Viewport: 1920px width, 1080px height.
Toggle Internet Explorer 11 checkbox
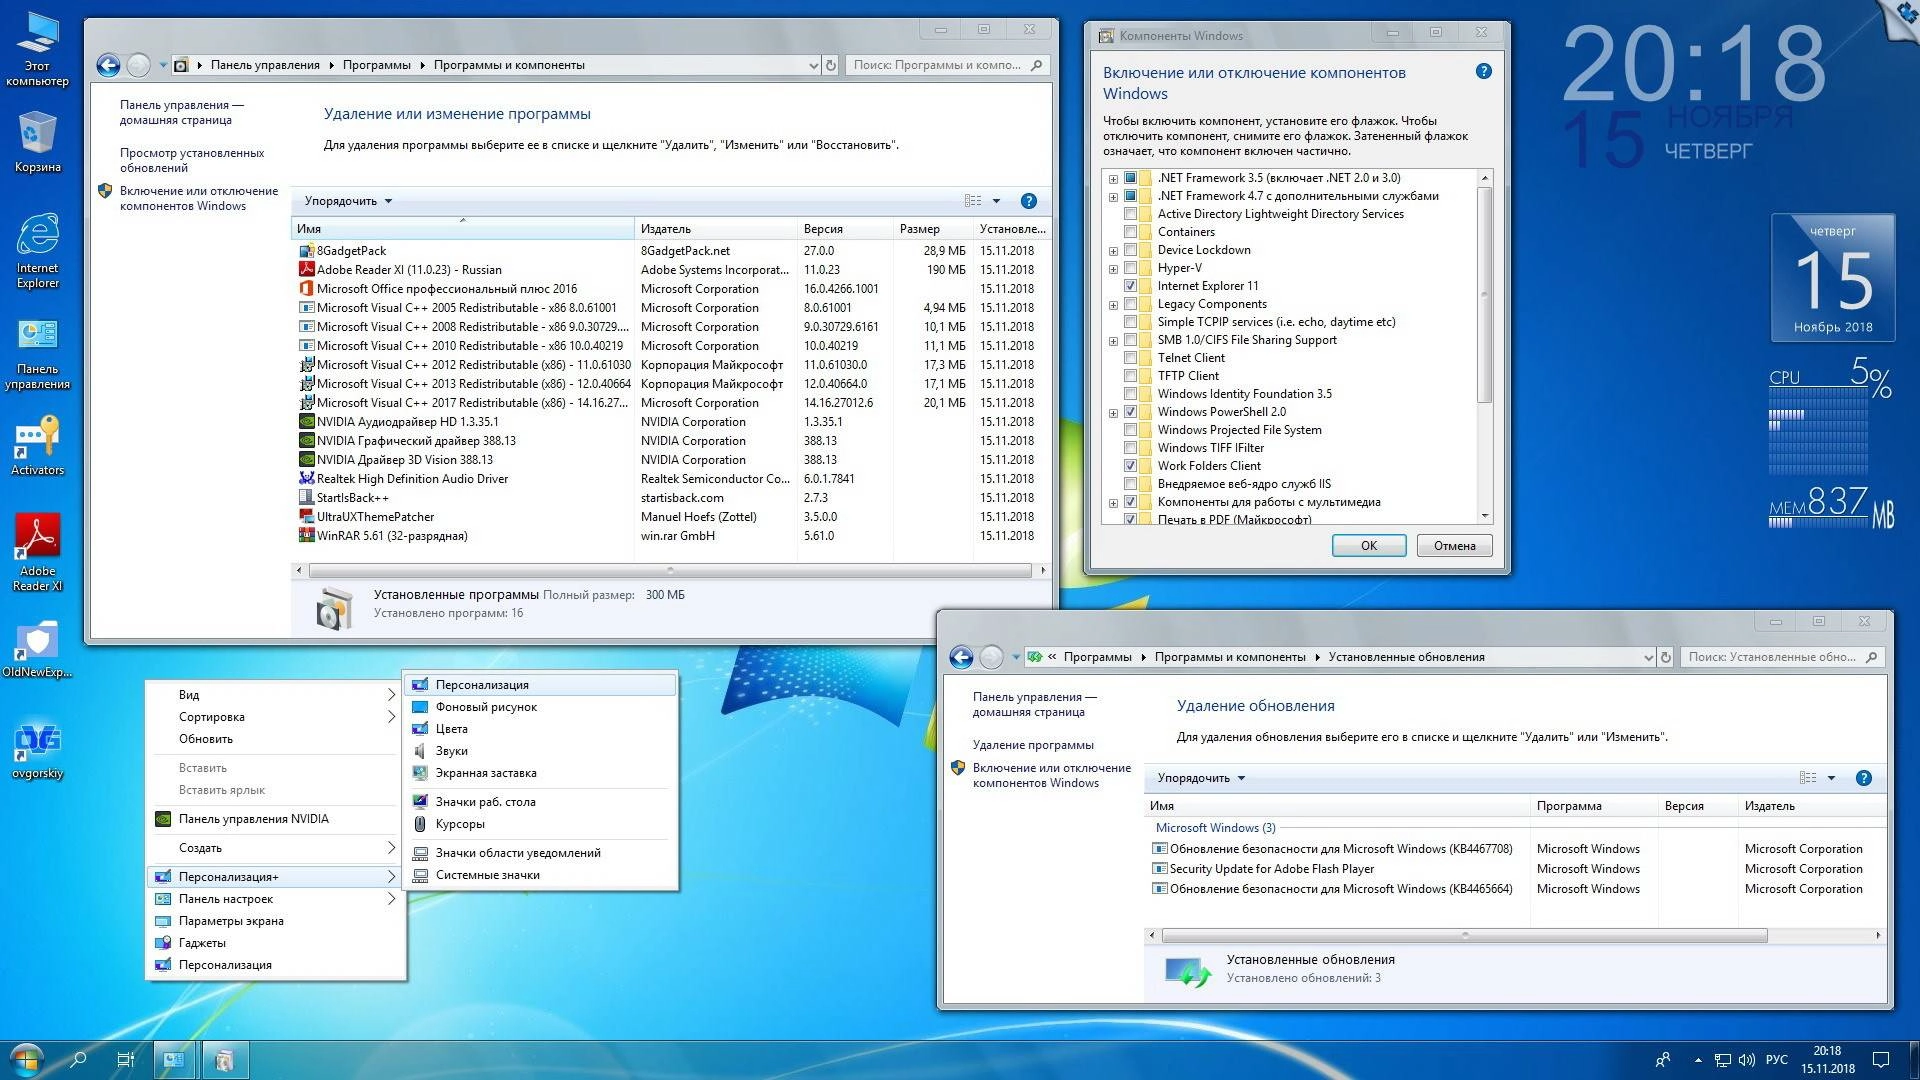[x=1130, y=286]
